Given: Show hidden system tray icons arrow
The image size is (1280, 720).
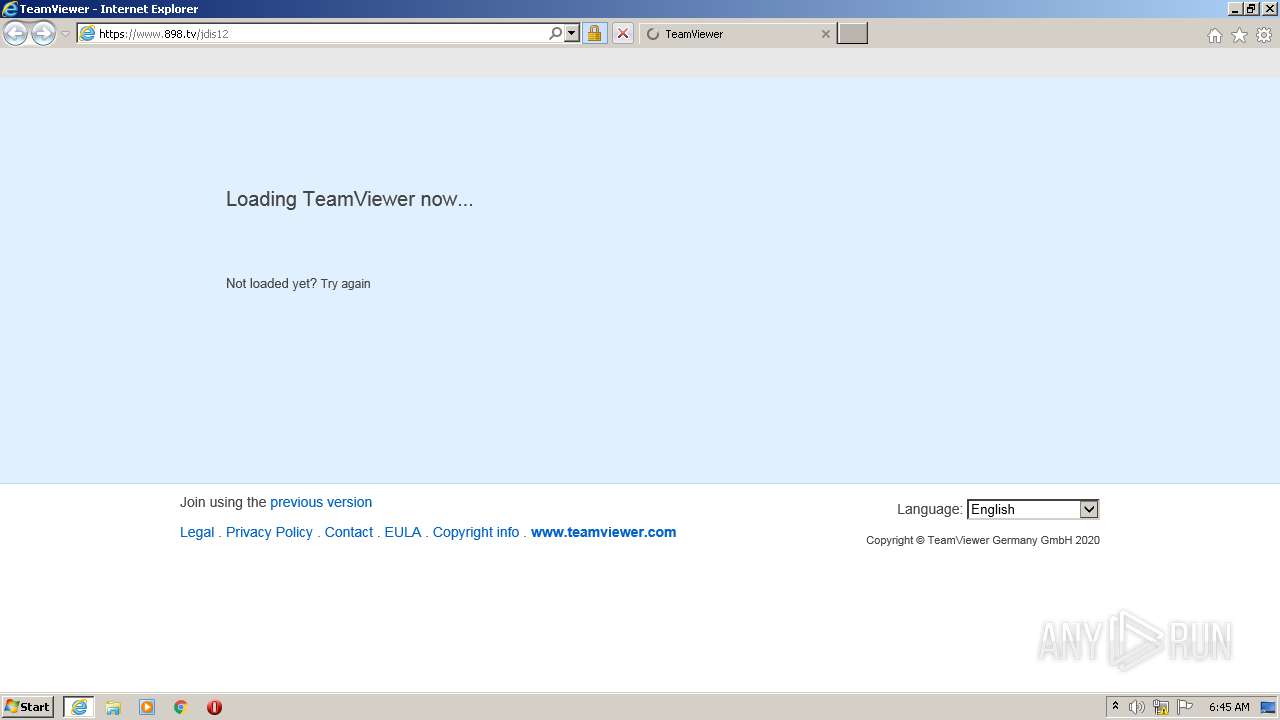Looking at the screenshot, I should [x=1115, y=706].
